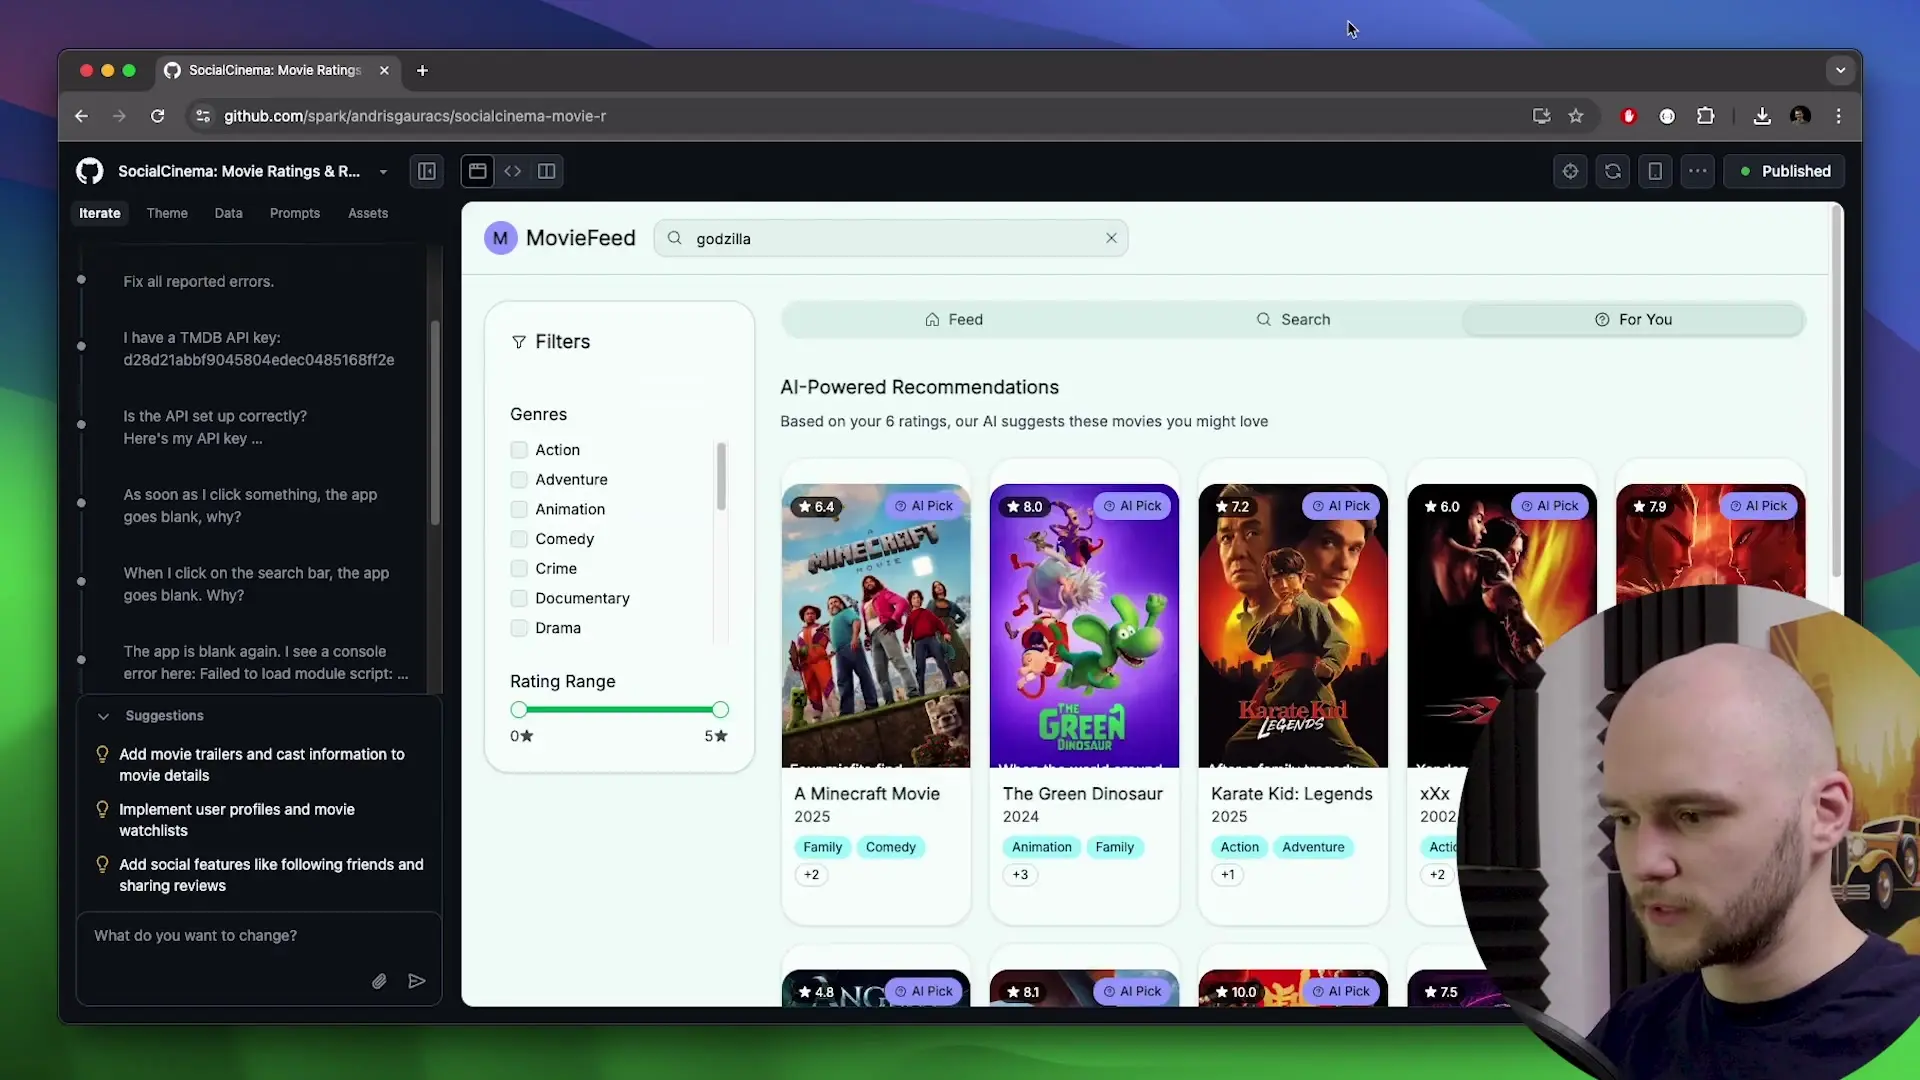The height and width of the screenshot is (1080, 1920).
Task: Check the Action genre checkbox
Action: (519, 450)
